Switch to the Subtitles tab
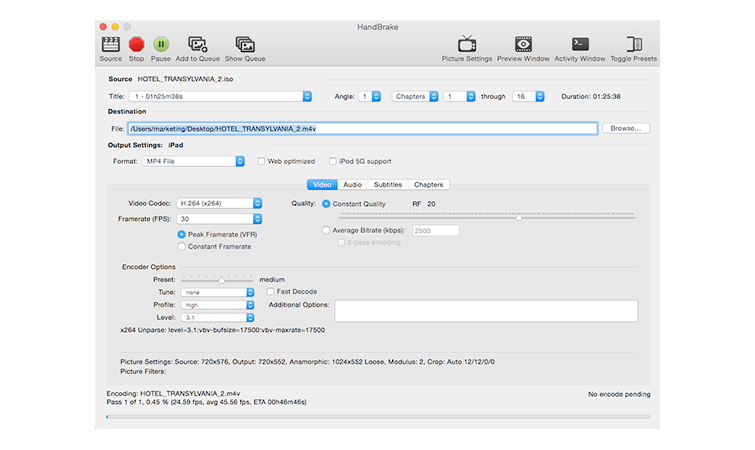This screenshot has width=755, height=450. coord(388,185)
